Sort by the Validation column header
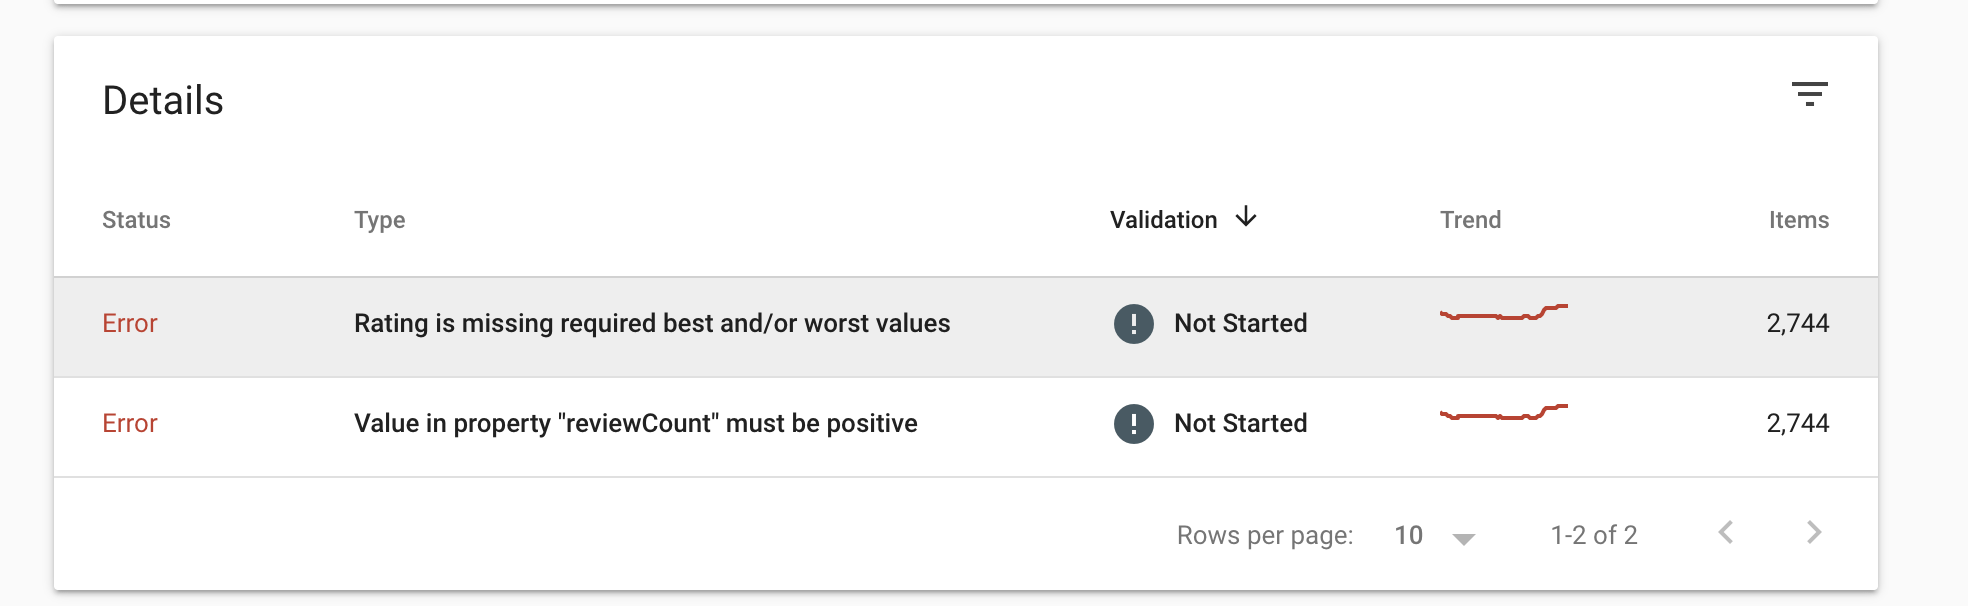The image size is (1968, 606). click(1163, 220)
